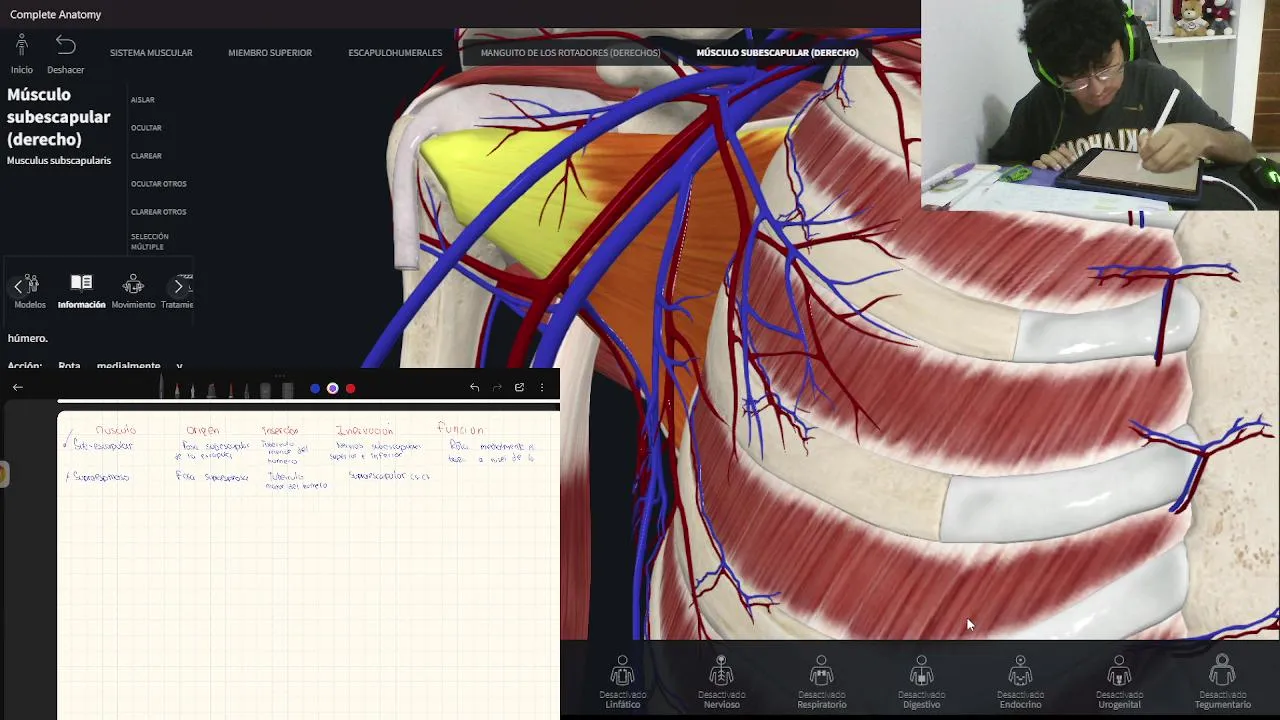
Task: Open the Información book icon
Action: pos(81,284)
